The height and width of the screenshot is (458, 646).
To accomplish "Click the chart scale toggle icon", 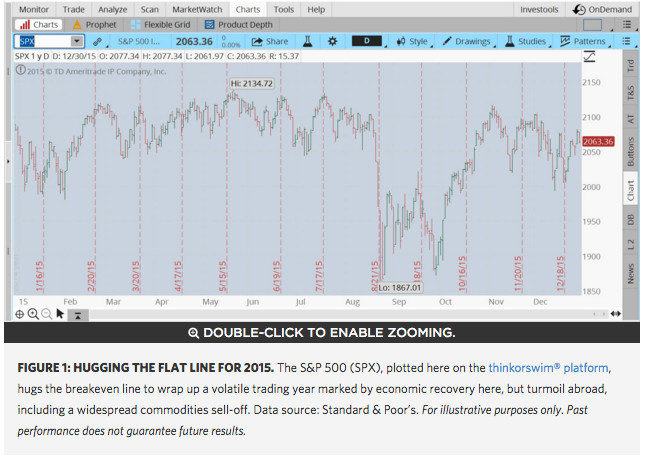I will [x=590, y=56].
